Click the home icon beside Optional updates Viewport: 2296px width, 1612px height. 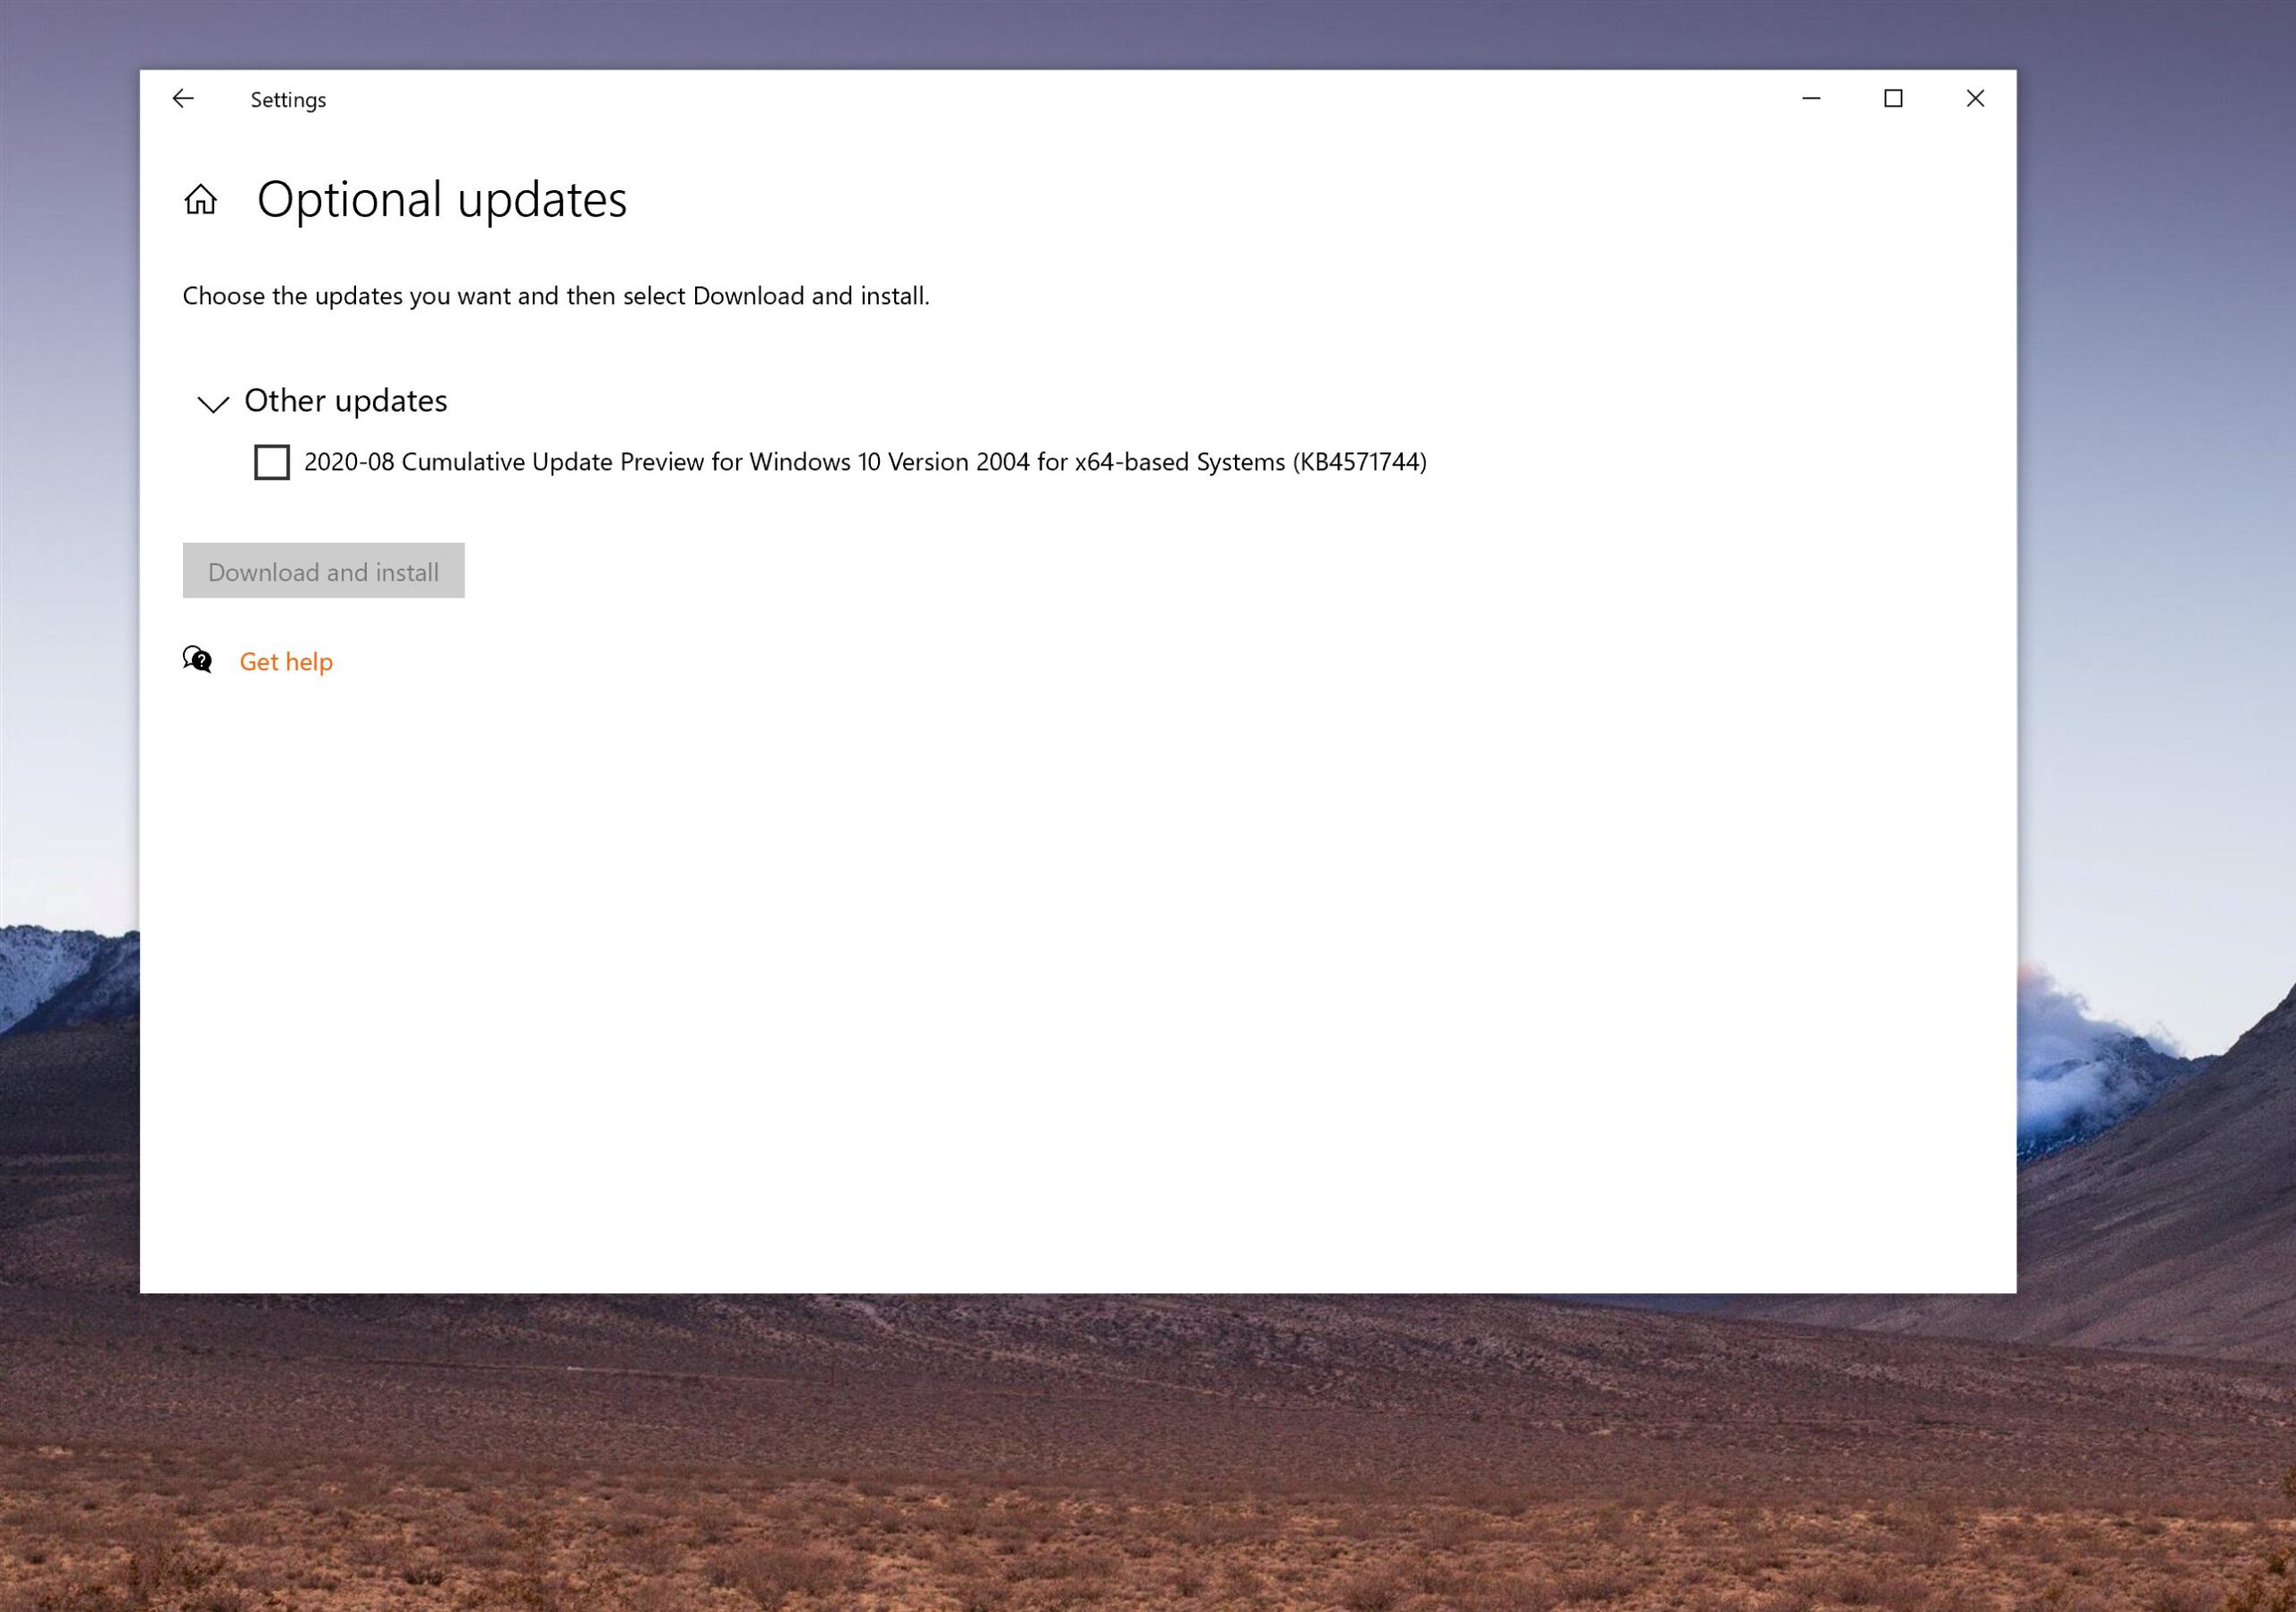200,200
